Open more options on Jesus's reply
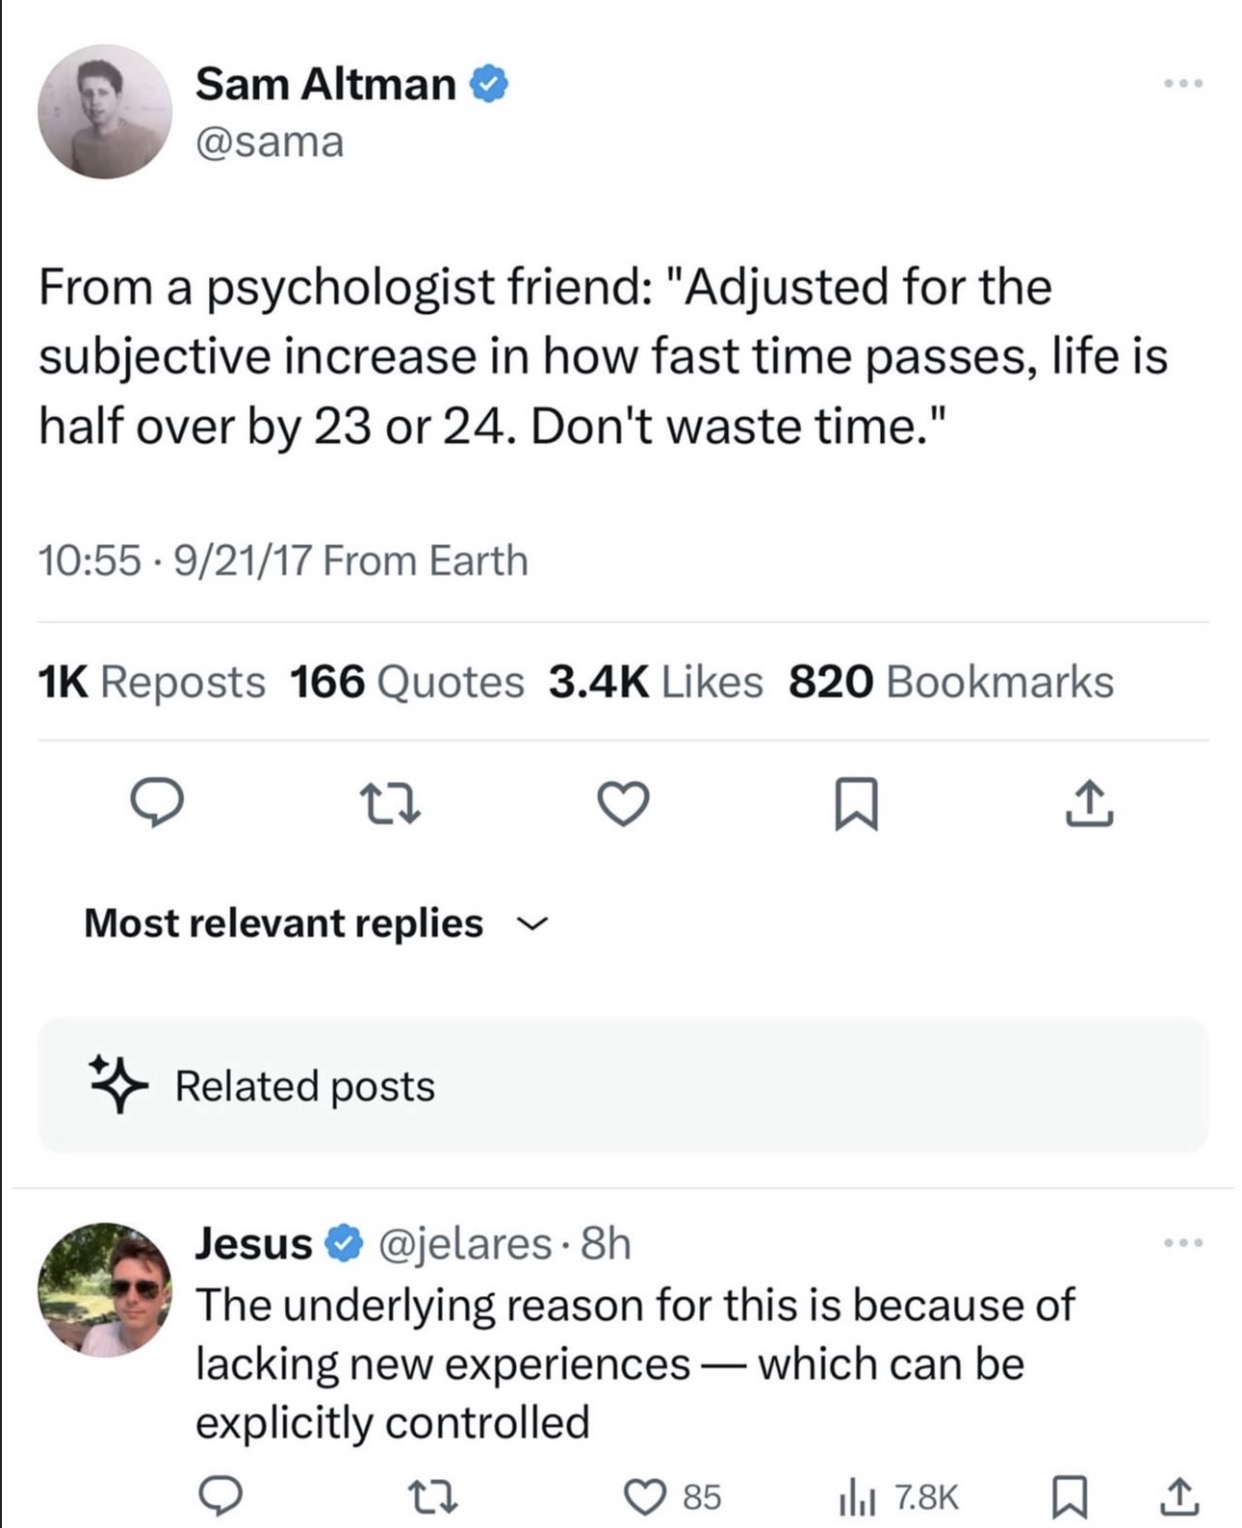The height and width of the screenshot is (1528, 1242). (1185, 1243)
